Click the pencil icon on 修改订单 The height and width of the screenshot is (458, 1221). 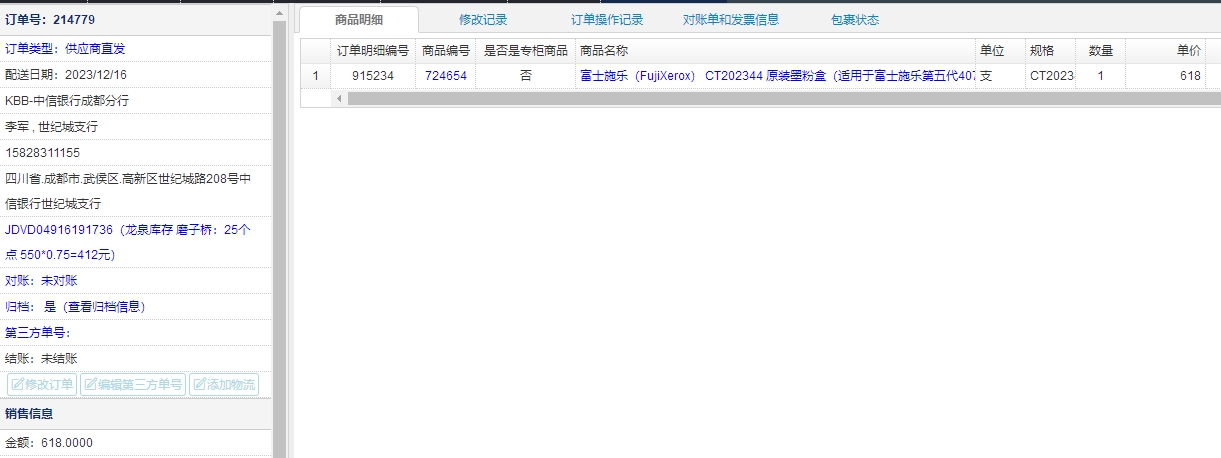[18, 385]
